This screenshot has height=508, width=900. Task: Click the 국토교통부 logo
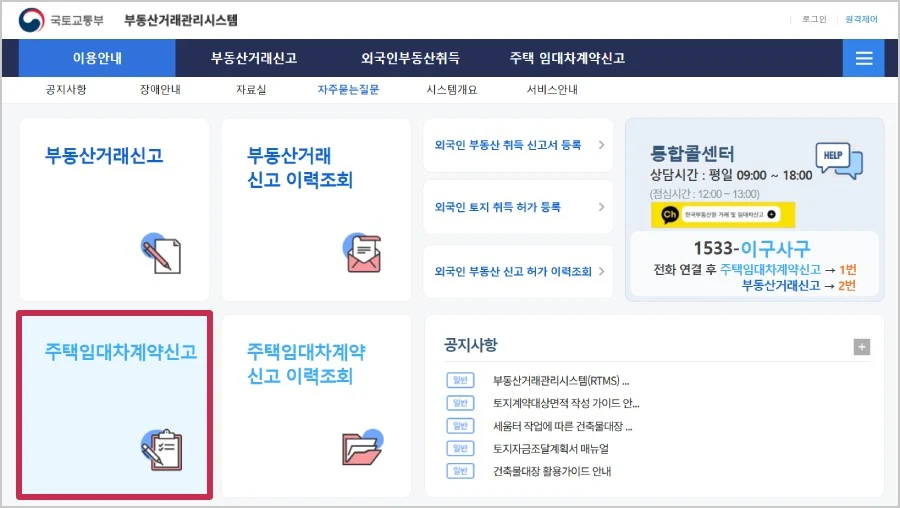pos(60,20)
